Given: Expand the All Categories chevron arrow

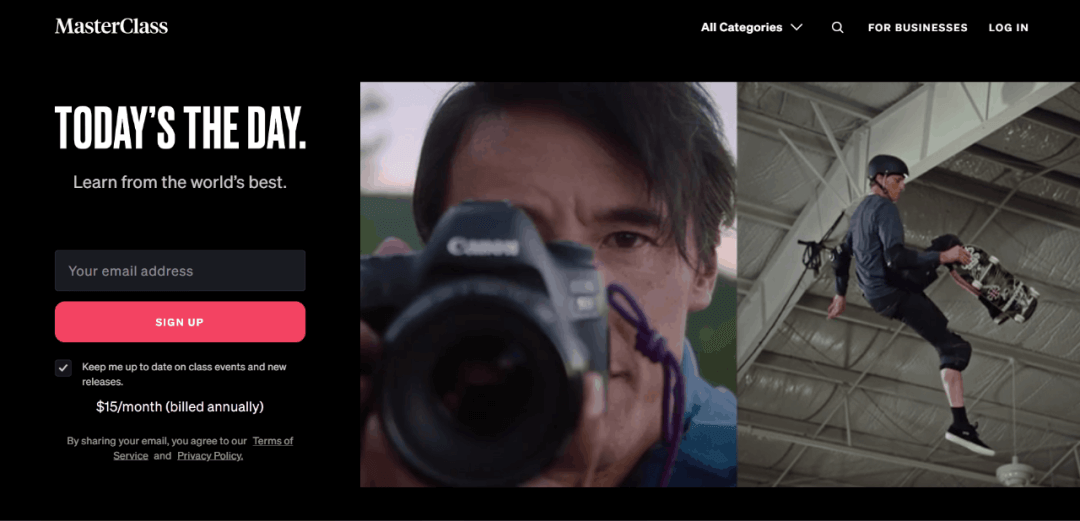Looking at the screenshot, I should tap(797, 28).
